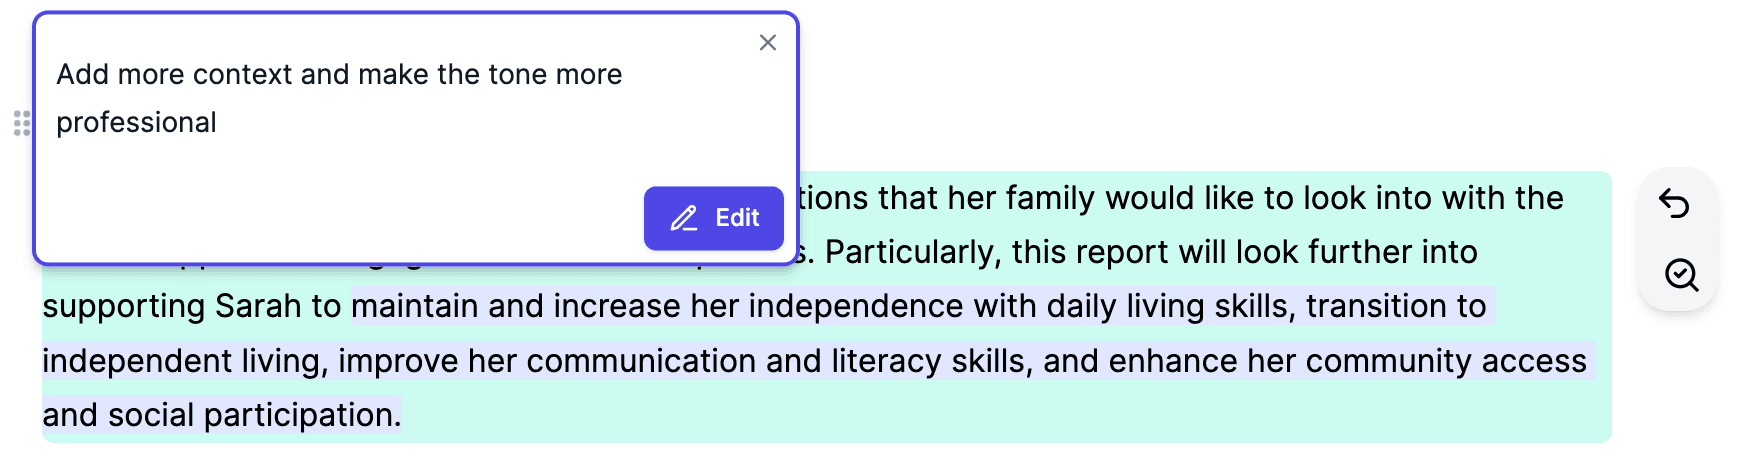The width and height of the screenshot is (1756, 464).
Task: Click highlighted phrase 'maintain and increase her independence'
Action: pos(657,306)
